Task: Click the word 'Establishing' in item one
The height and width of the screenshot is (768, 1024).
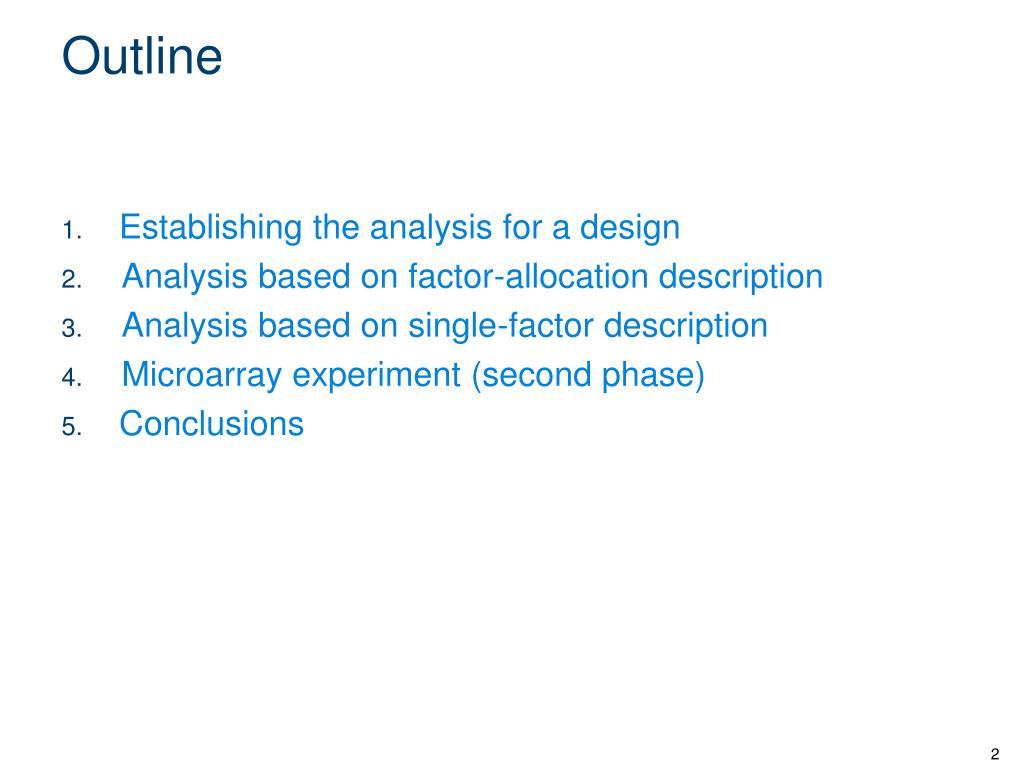Action: coord(210,228)
